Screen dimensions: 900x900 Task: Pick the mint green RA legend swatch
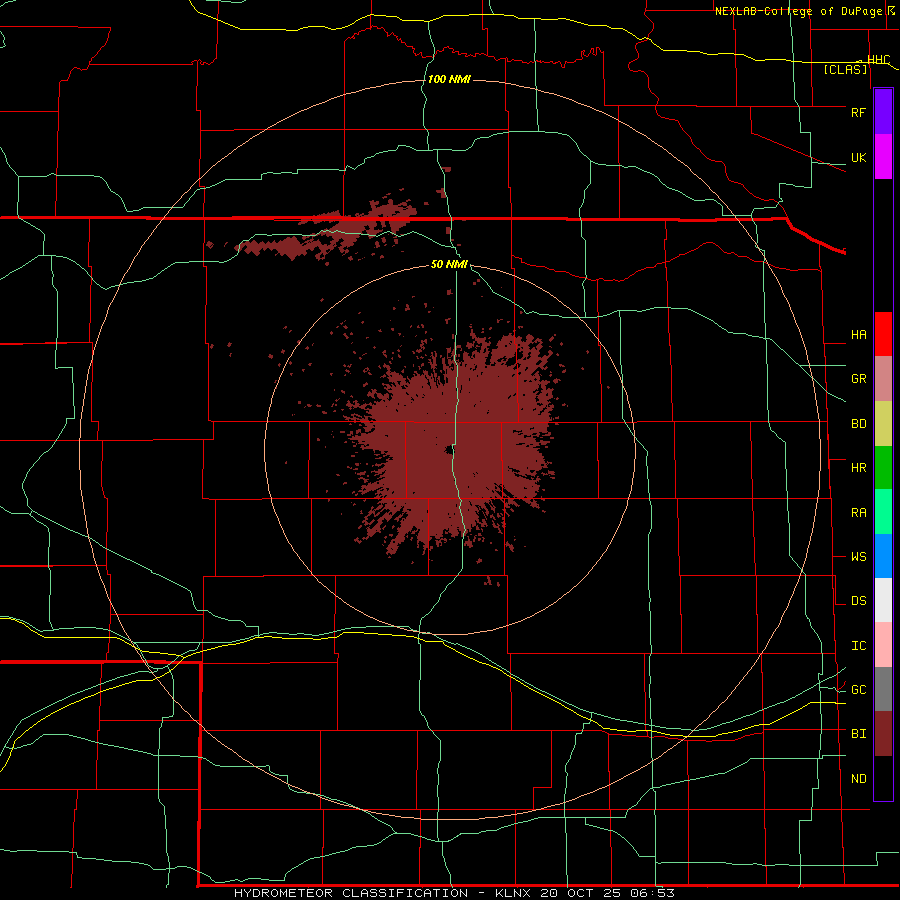[x=883, y=512]
